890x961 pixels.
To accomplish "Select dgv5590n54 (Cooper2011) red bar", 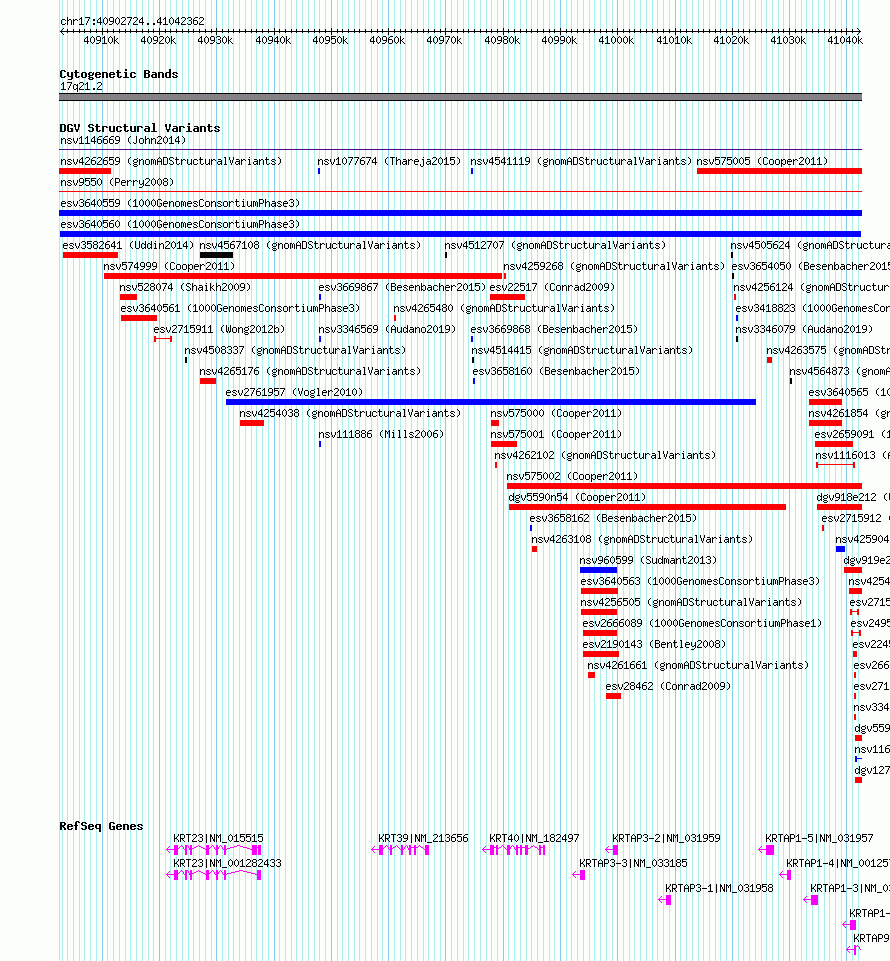I will pos(647,507).
